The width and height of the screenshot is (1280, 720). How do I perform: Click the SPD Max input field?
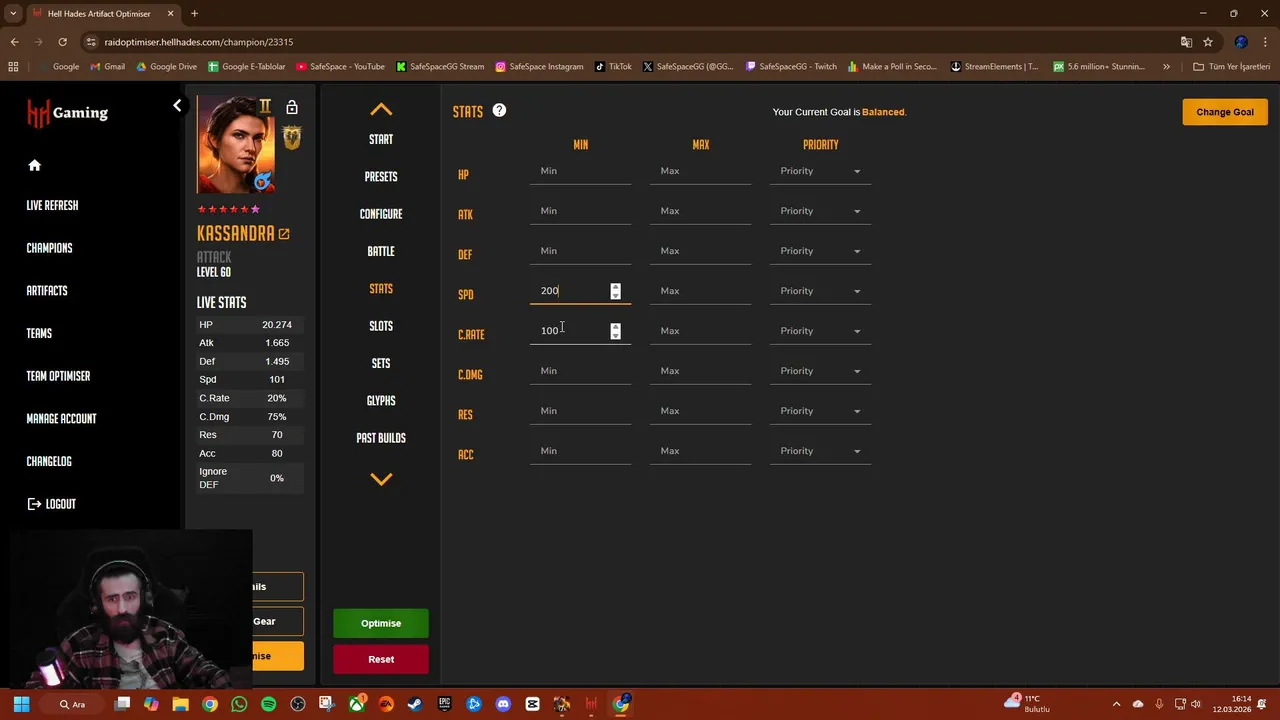click(x=700, y=291)
